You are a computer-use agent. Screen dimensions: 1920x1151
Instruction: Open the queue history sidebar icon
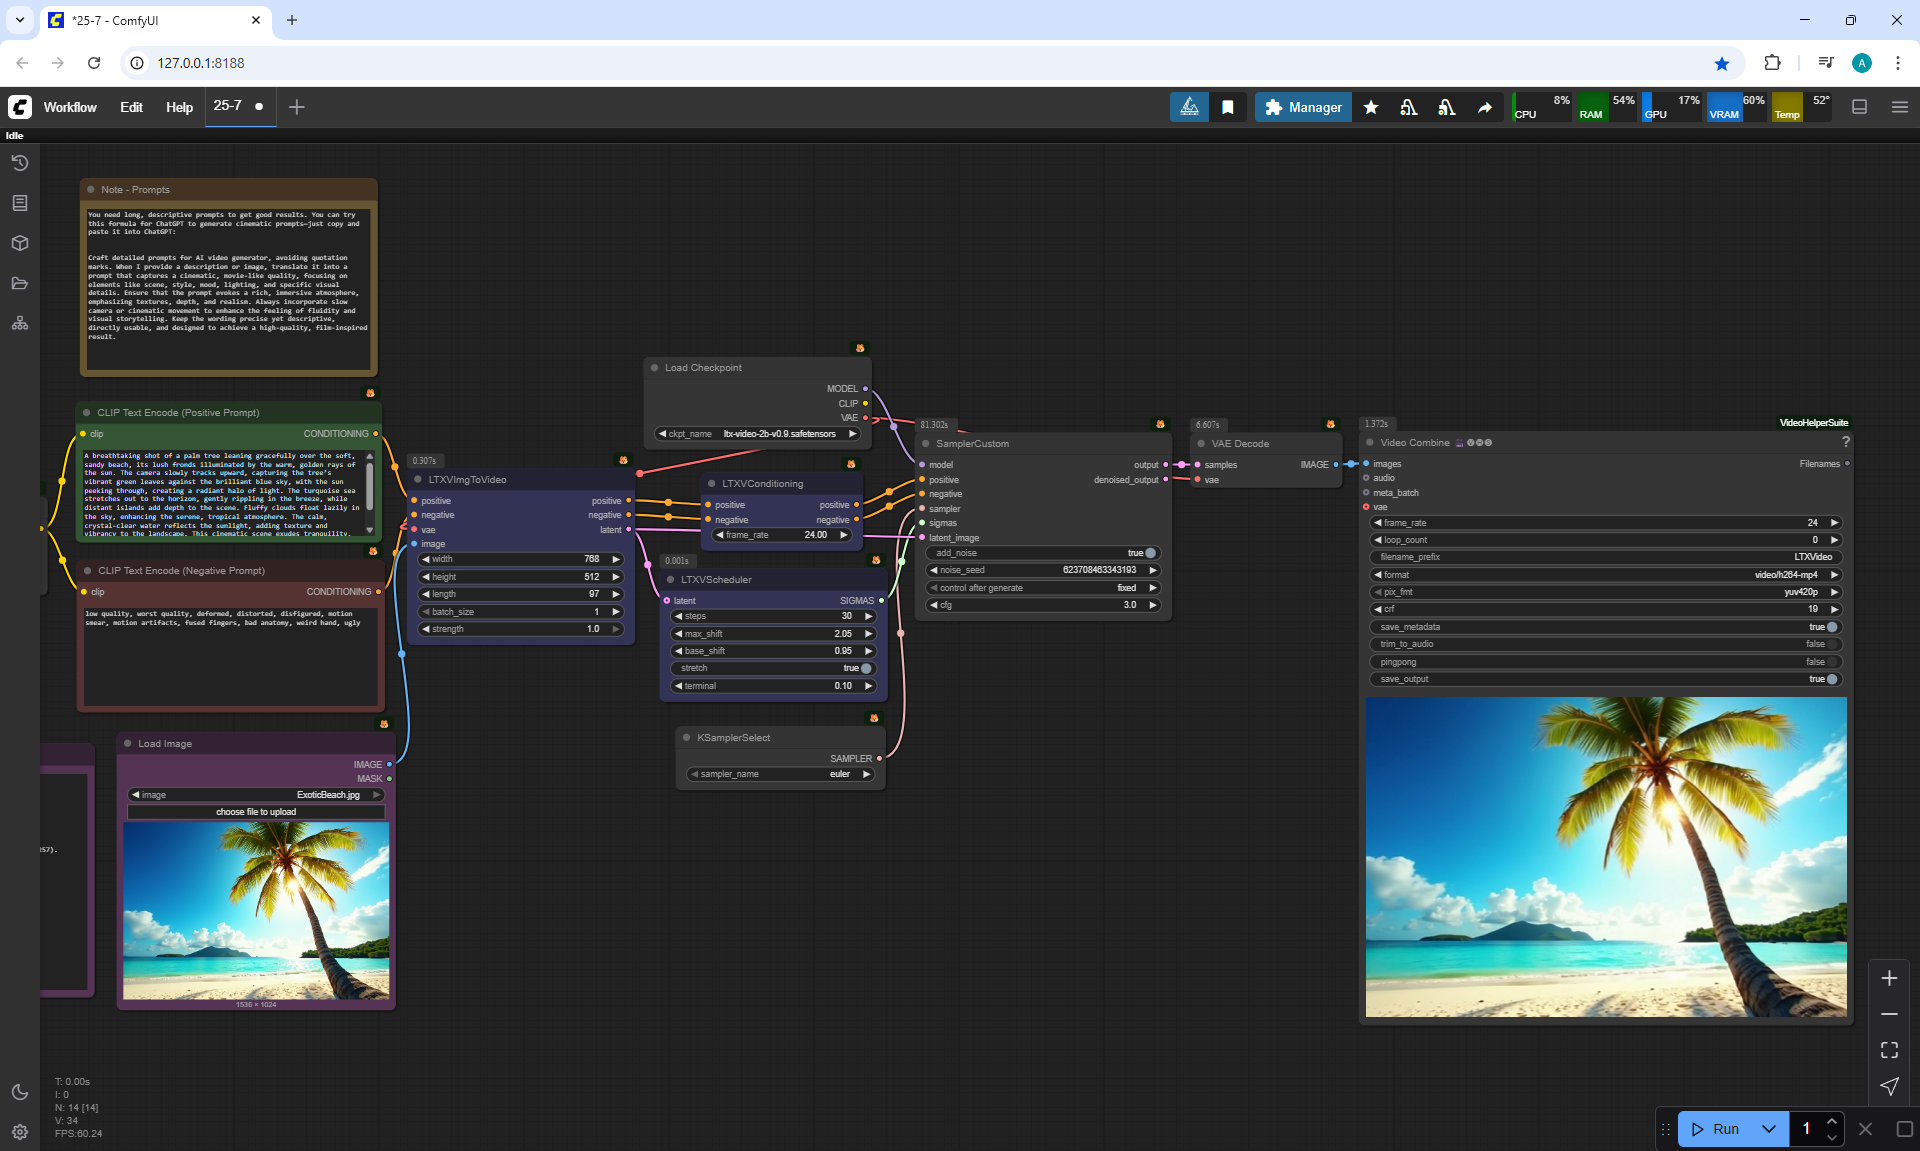(19, 163)
